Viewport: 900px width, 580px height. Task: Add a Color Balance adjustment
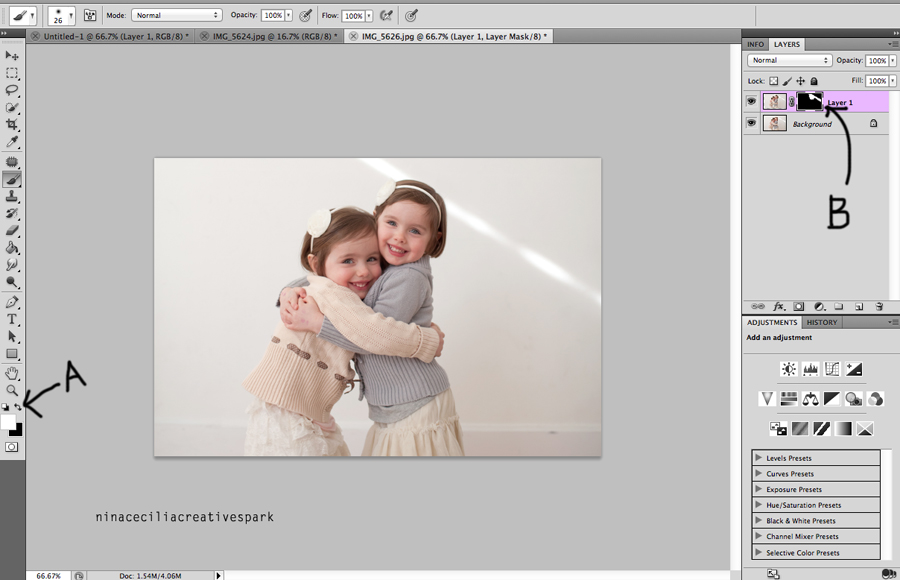click(x=810, y=398)
